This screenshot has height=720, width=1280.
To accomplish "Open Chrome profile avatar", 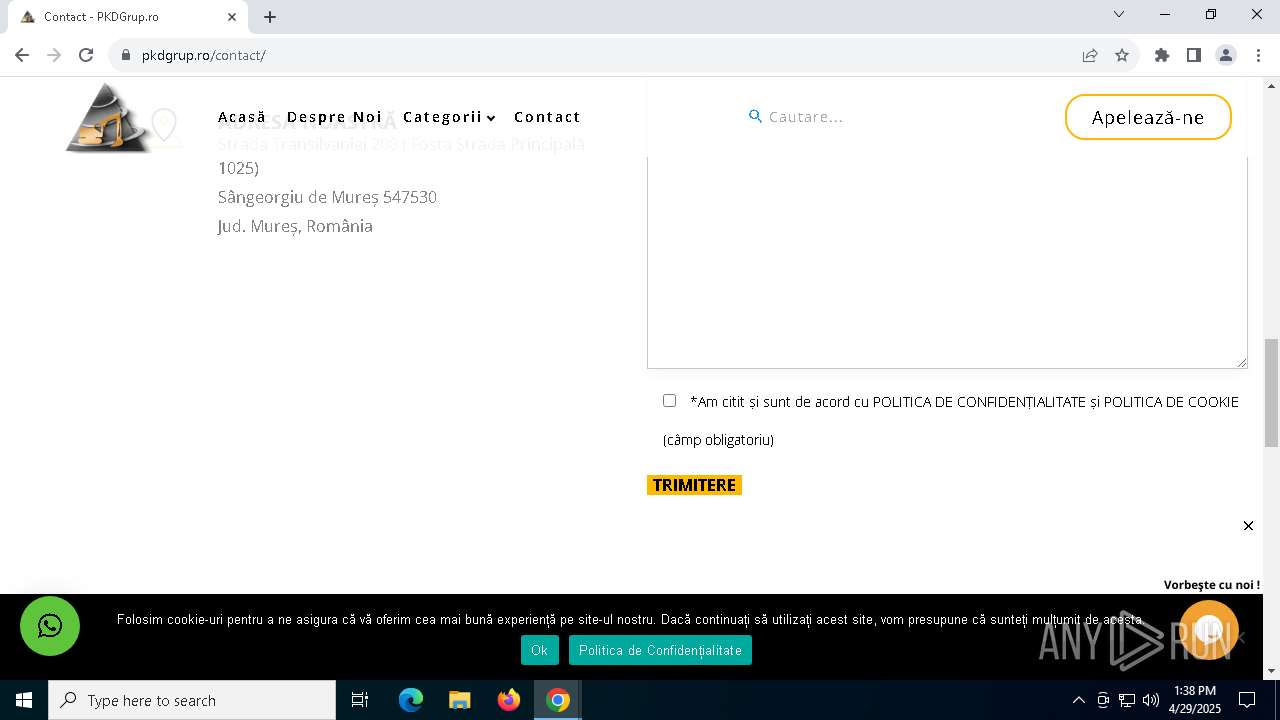I will pos(1226,55).
